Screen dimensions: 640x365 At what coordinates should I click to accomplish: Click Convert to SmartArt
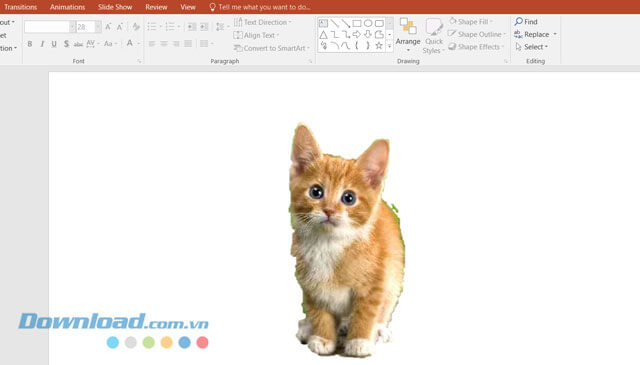click(272, 48)
